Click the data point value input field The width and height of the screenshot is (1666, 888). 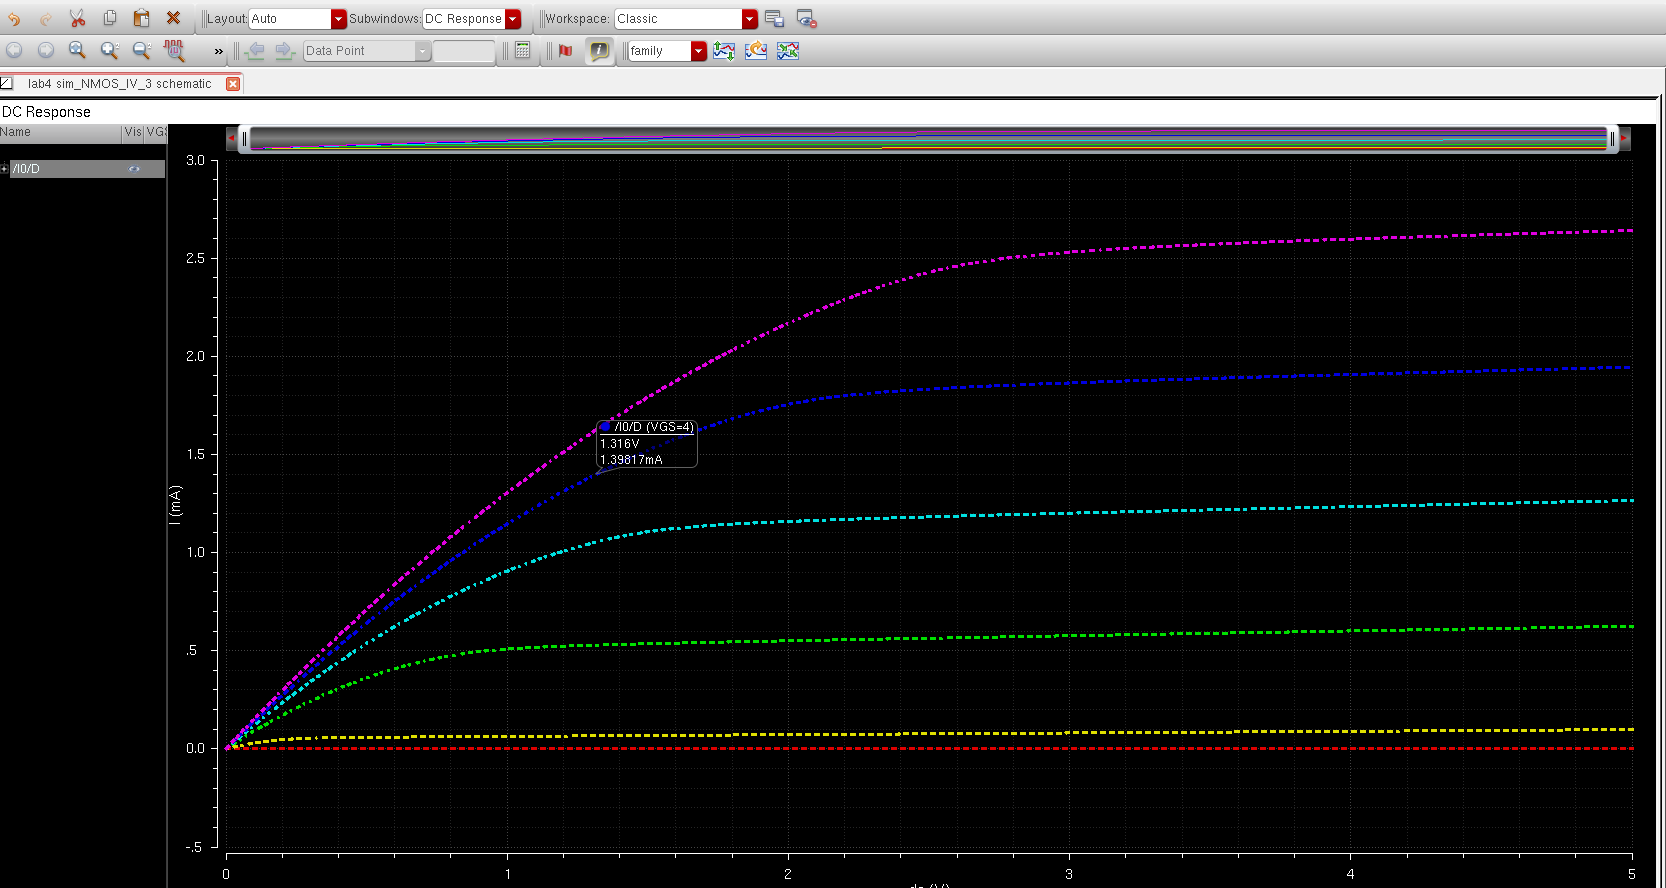[464, 51]
